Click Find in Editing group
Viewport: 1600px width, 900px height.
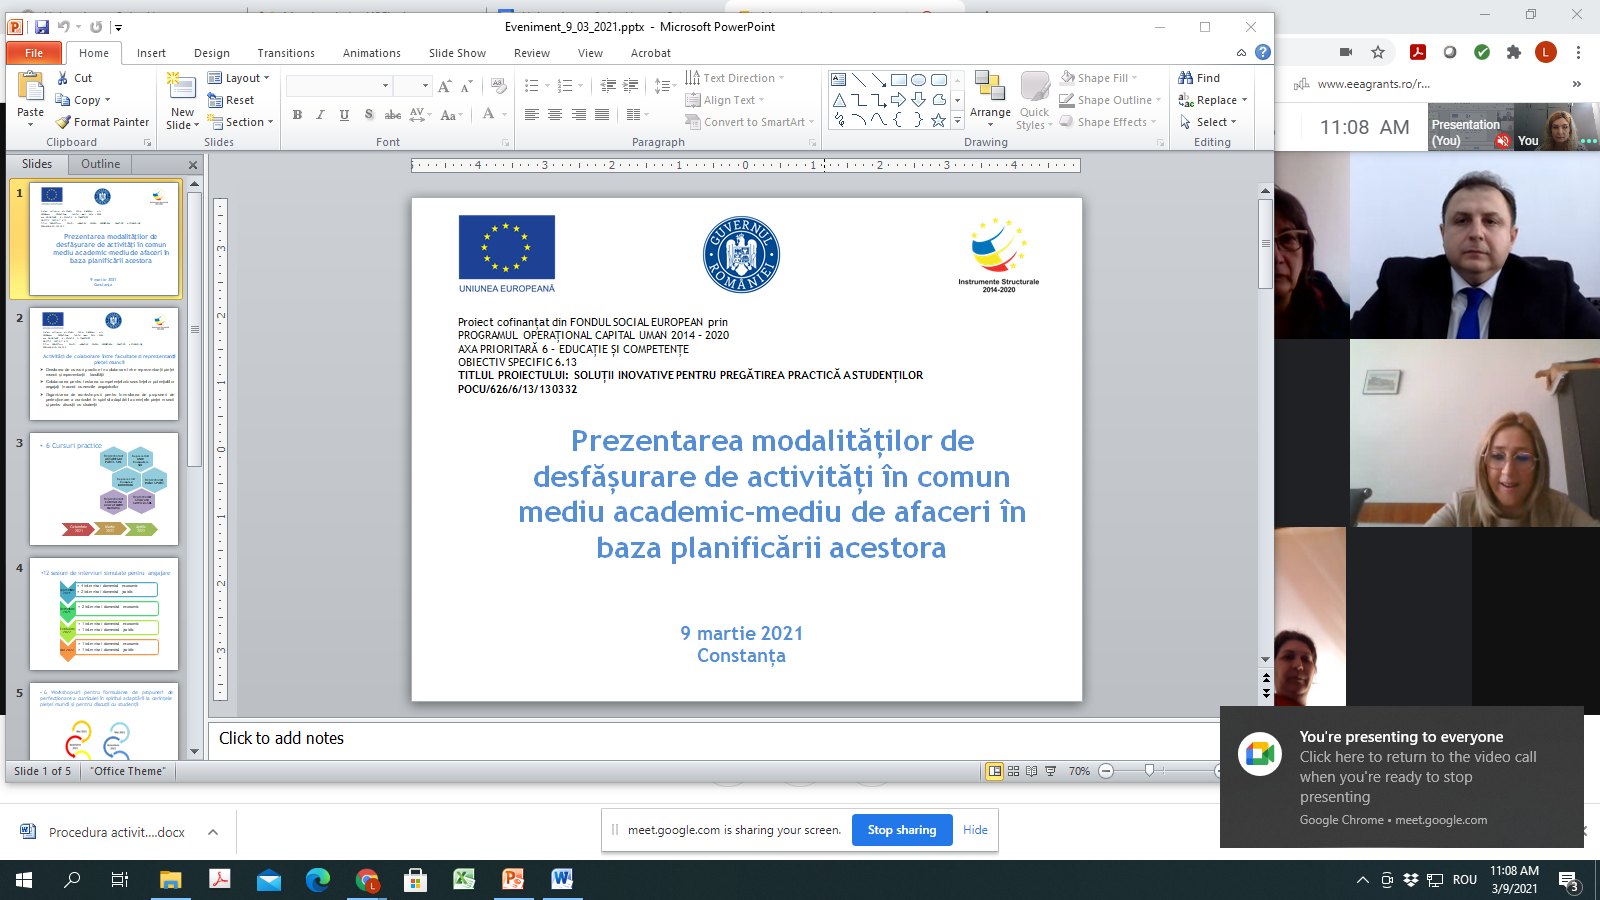click(1199, 78)
